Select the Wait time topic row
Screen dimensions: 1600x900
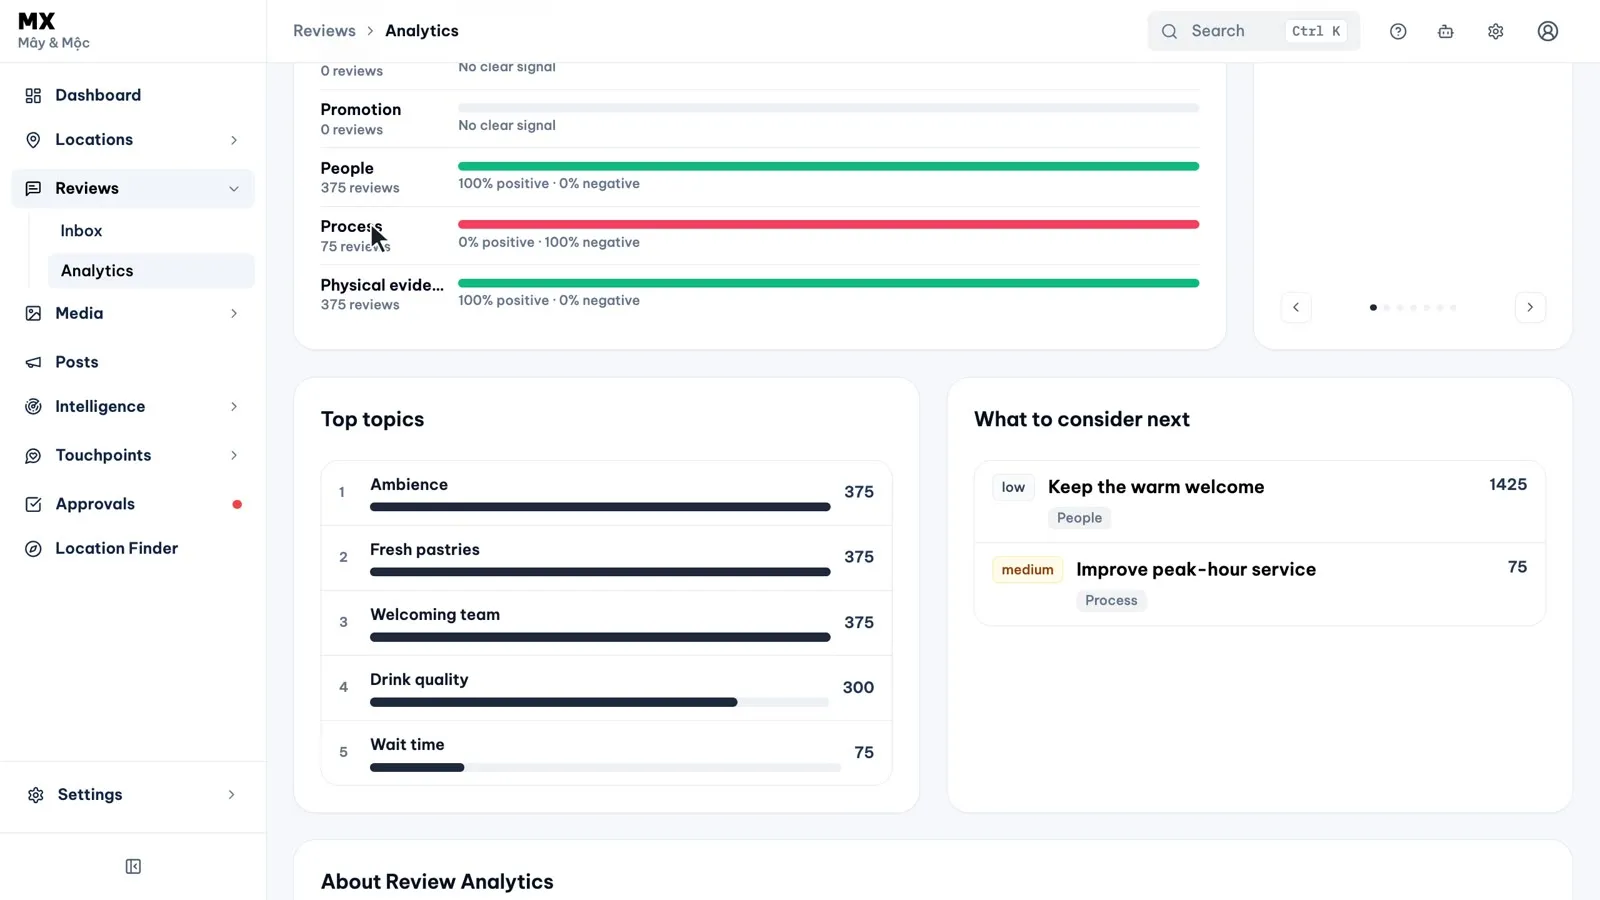[606, 753]
